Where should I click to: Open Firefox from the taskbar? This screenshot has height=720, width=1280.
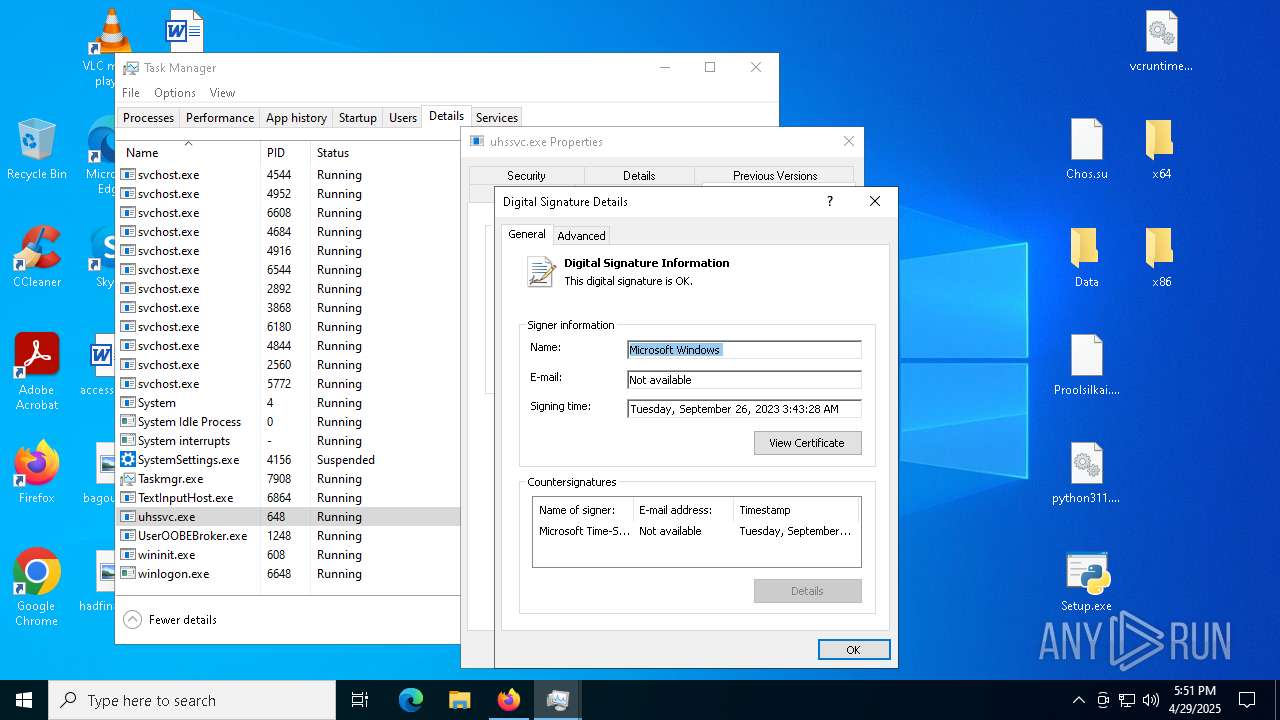point(508,700)
